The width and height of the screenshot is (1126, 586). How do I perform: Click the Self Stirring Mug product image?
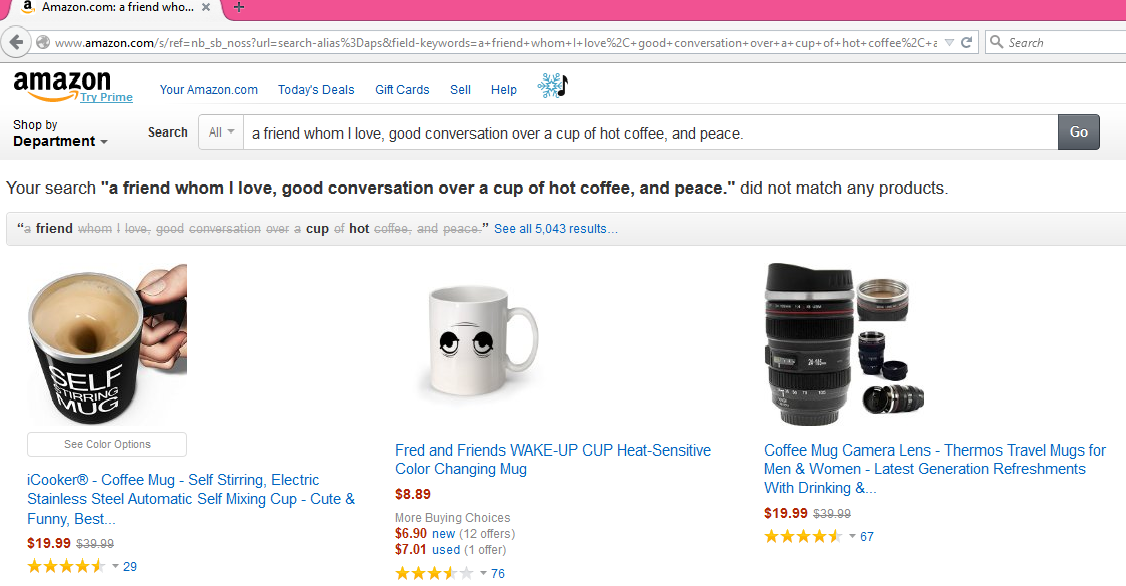[107, 345]
